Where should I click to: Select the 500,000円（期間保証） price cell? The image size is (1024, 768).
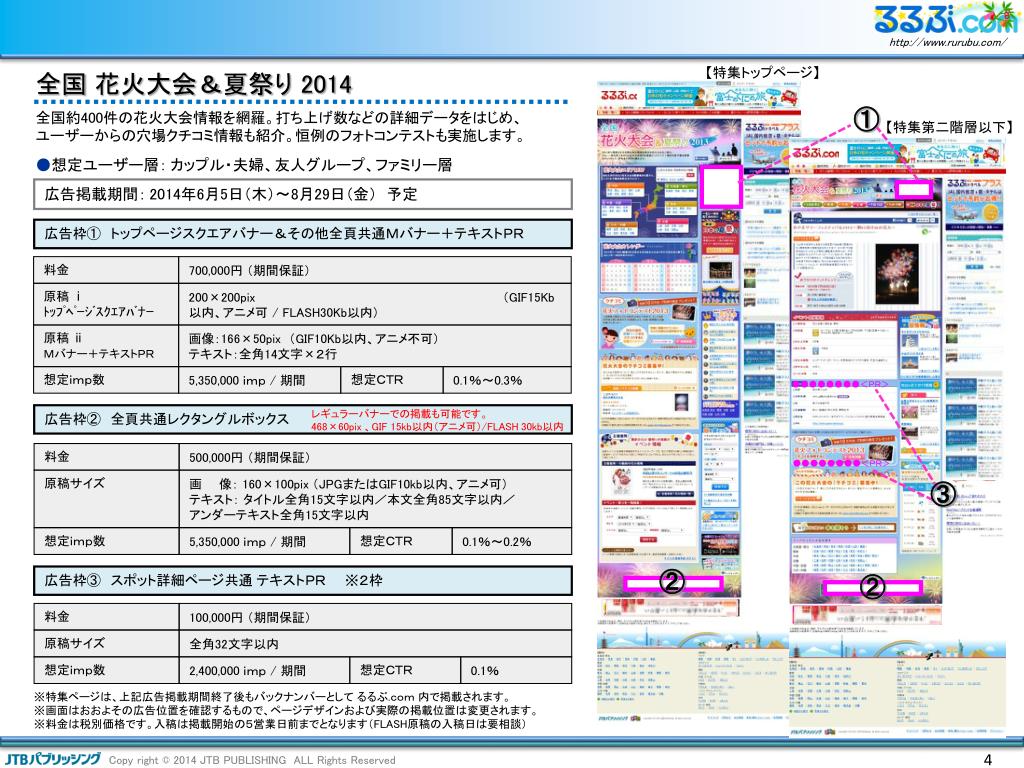[375, 458]
